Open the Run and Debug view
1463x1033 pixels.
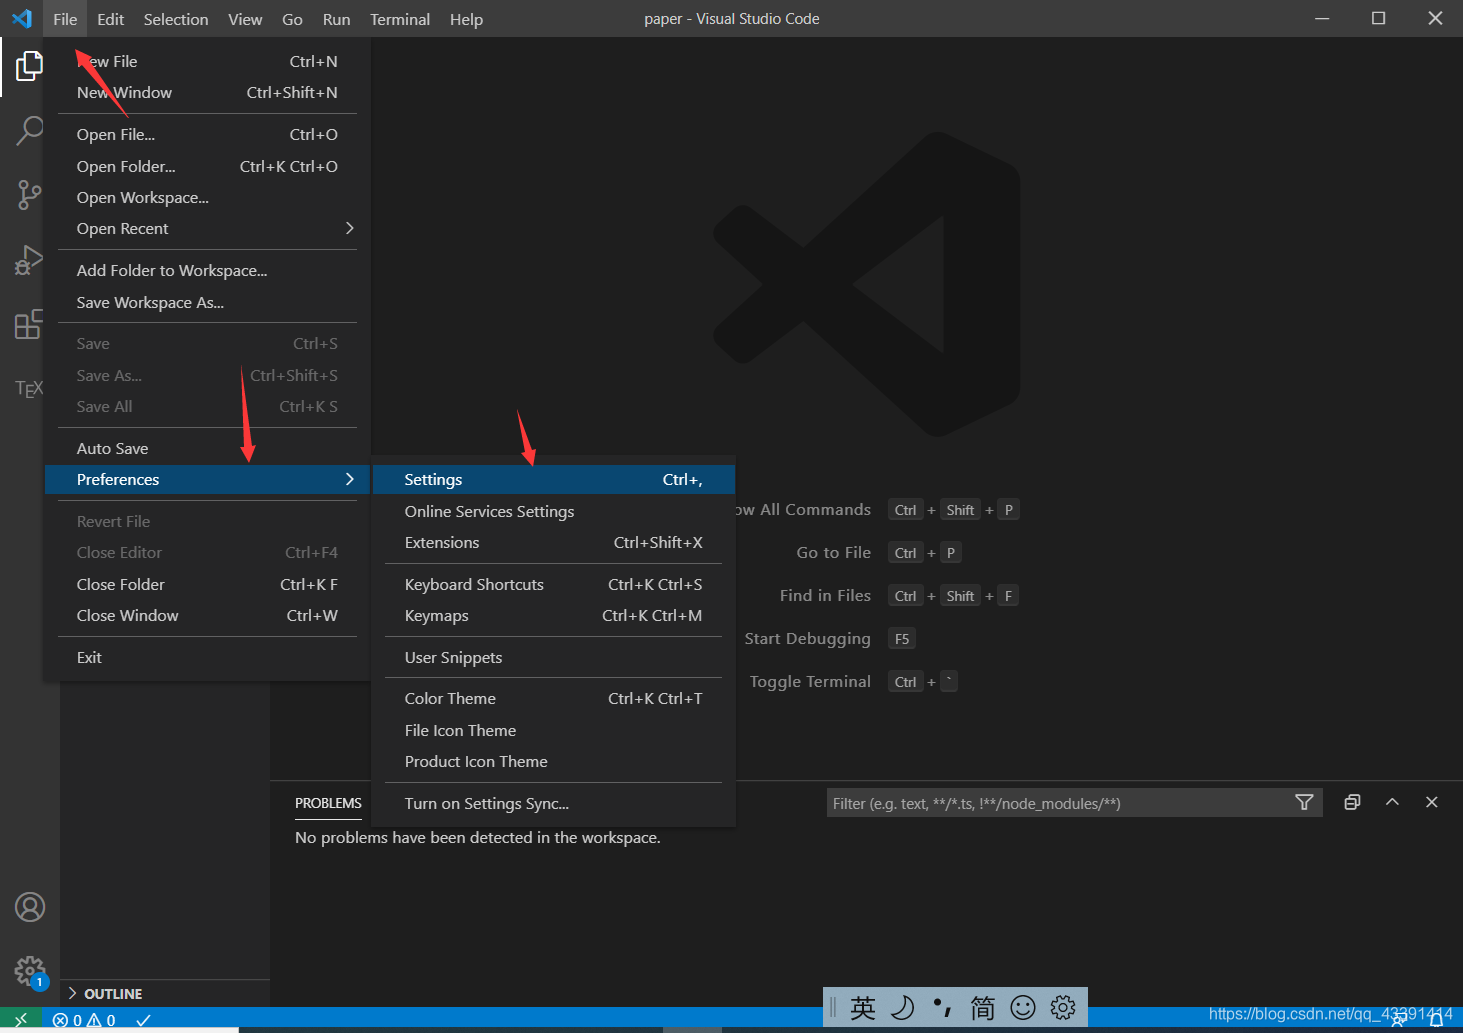point(30,260)
